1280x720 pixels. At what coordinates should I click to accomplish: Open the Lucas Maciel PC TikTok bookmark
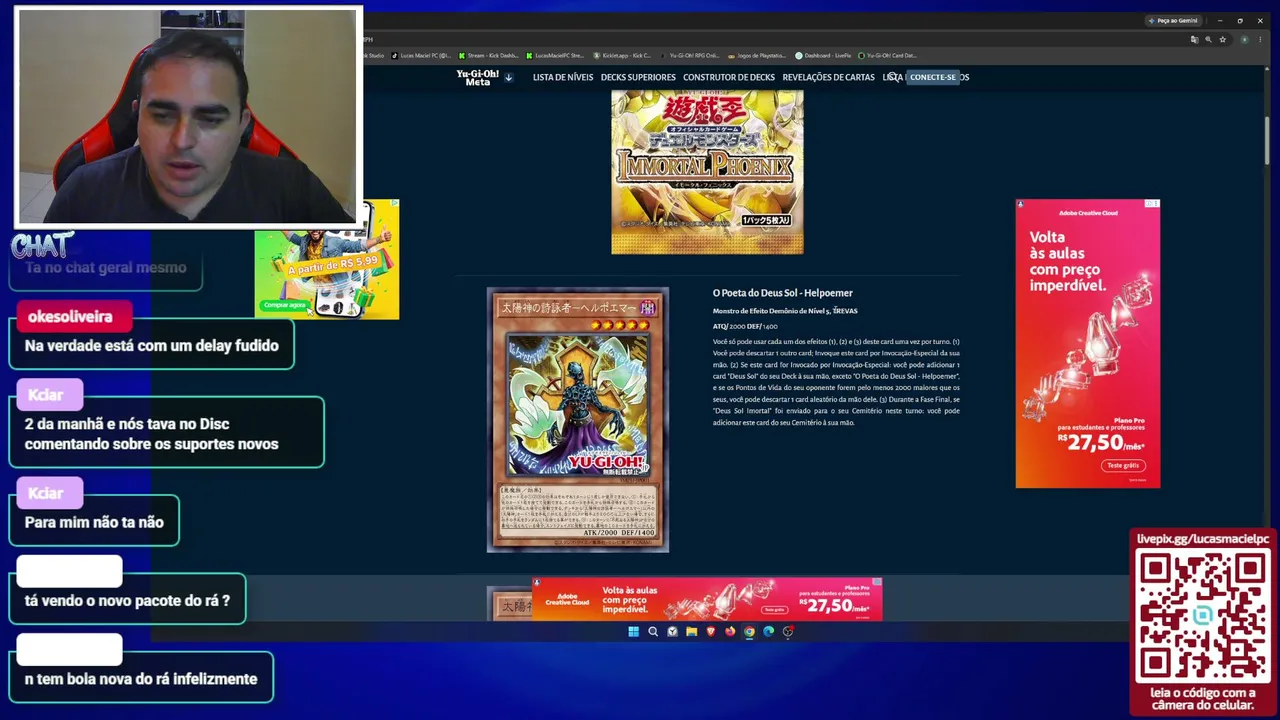(421, 56)
